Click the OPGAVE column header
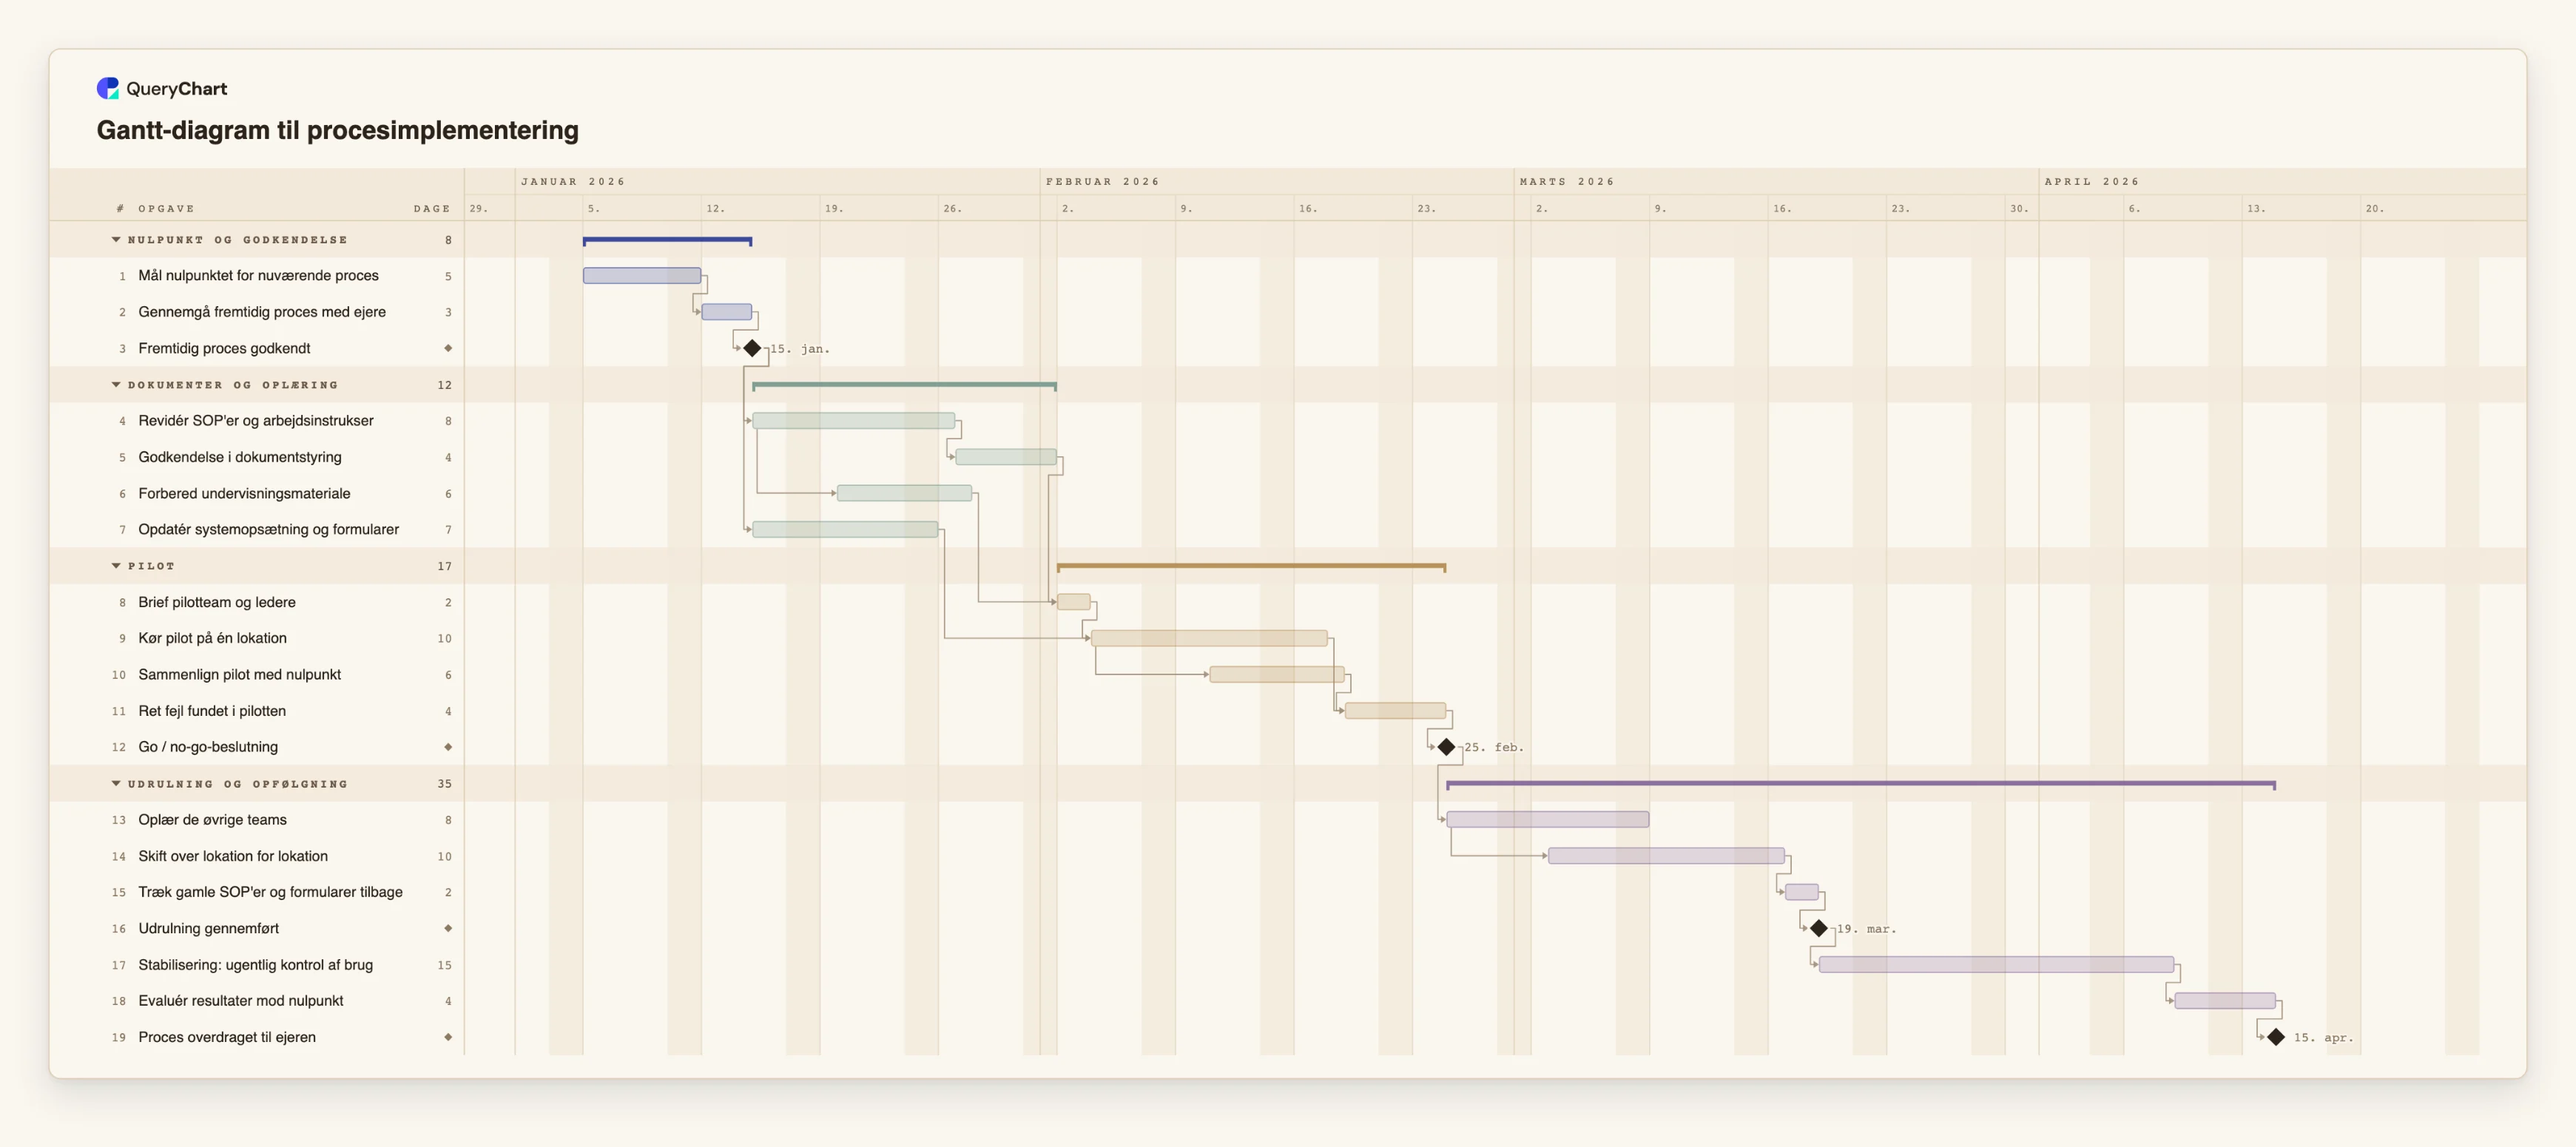 pos(166,209)
